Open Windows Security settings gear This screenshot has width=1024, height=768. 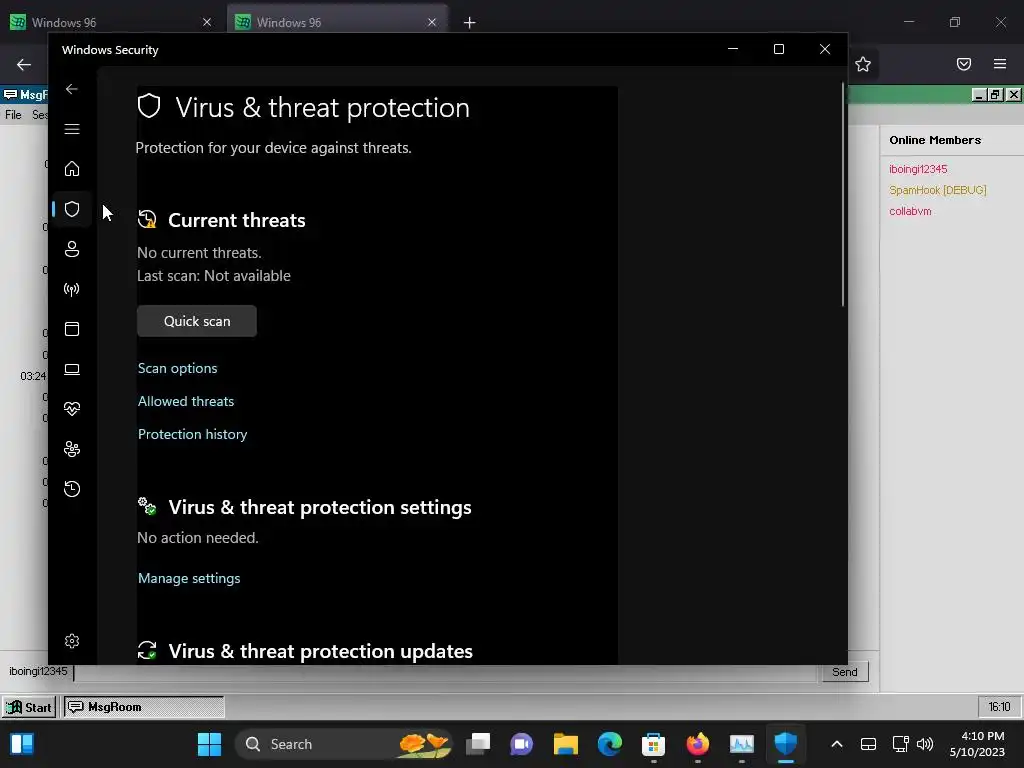click(x=72, y=641)
